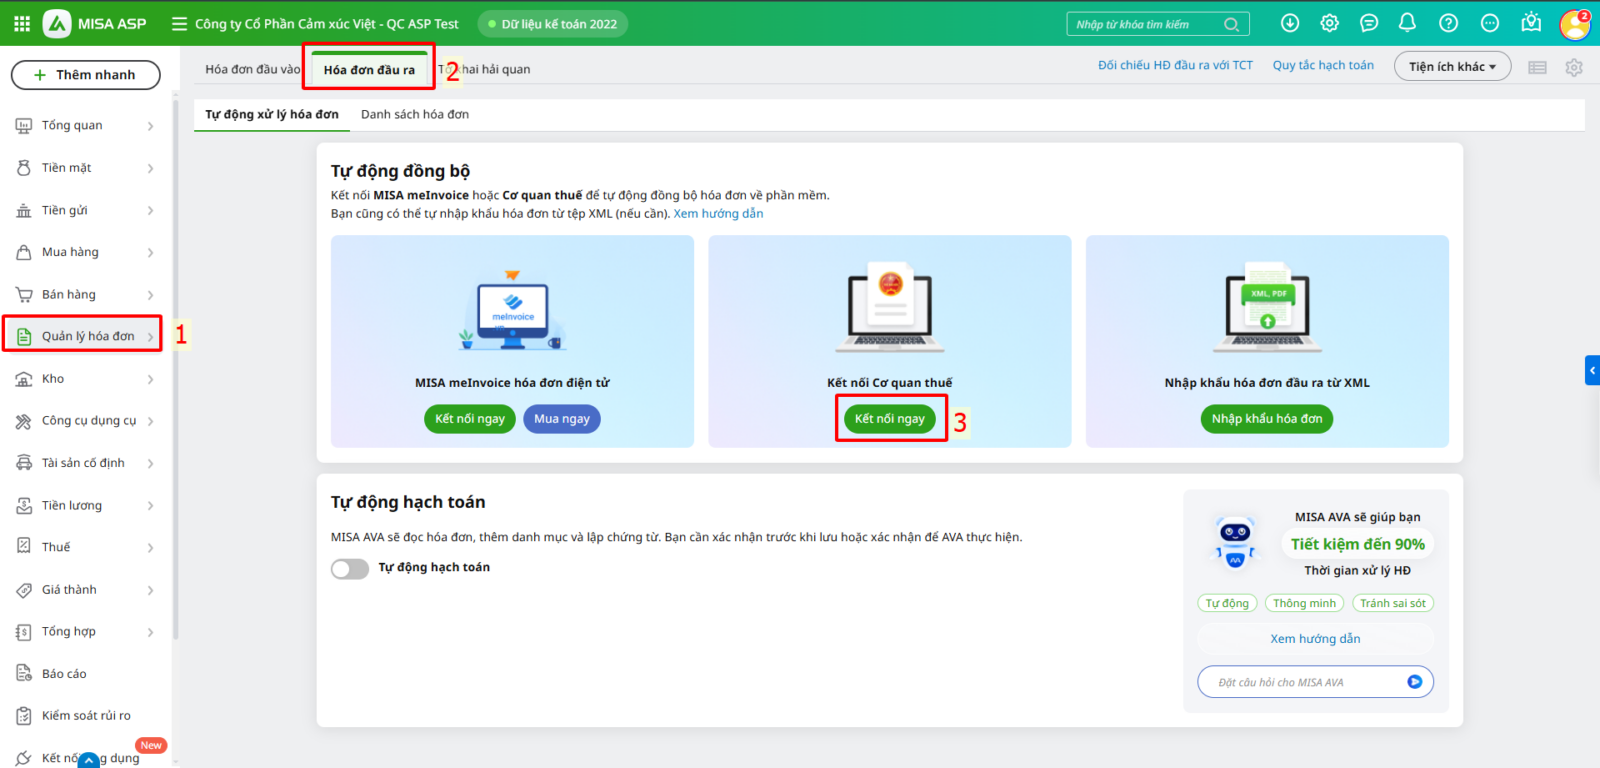
Task: Send question to MISA AVA arrow
Action: tap(1414, 682)
